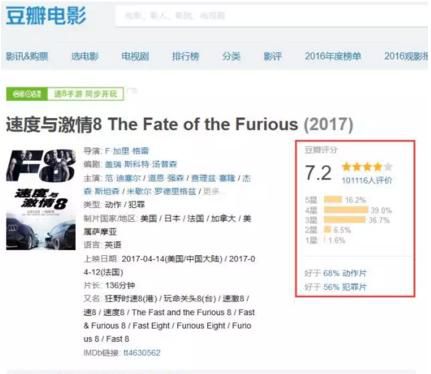The image size is (431, 374).
Task: Open the 影评 reviews tab
Action: click(273, 56)
